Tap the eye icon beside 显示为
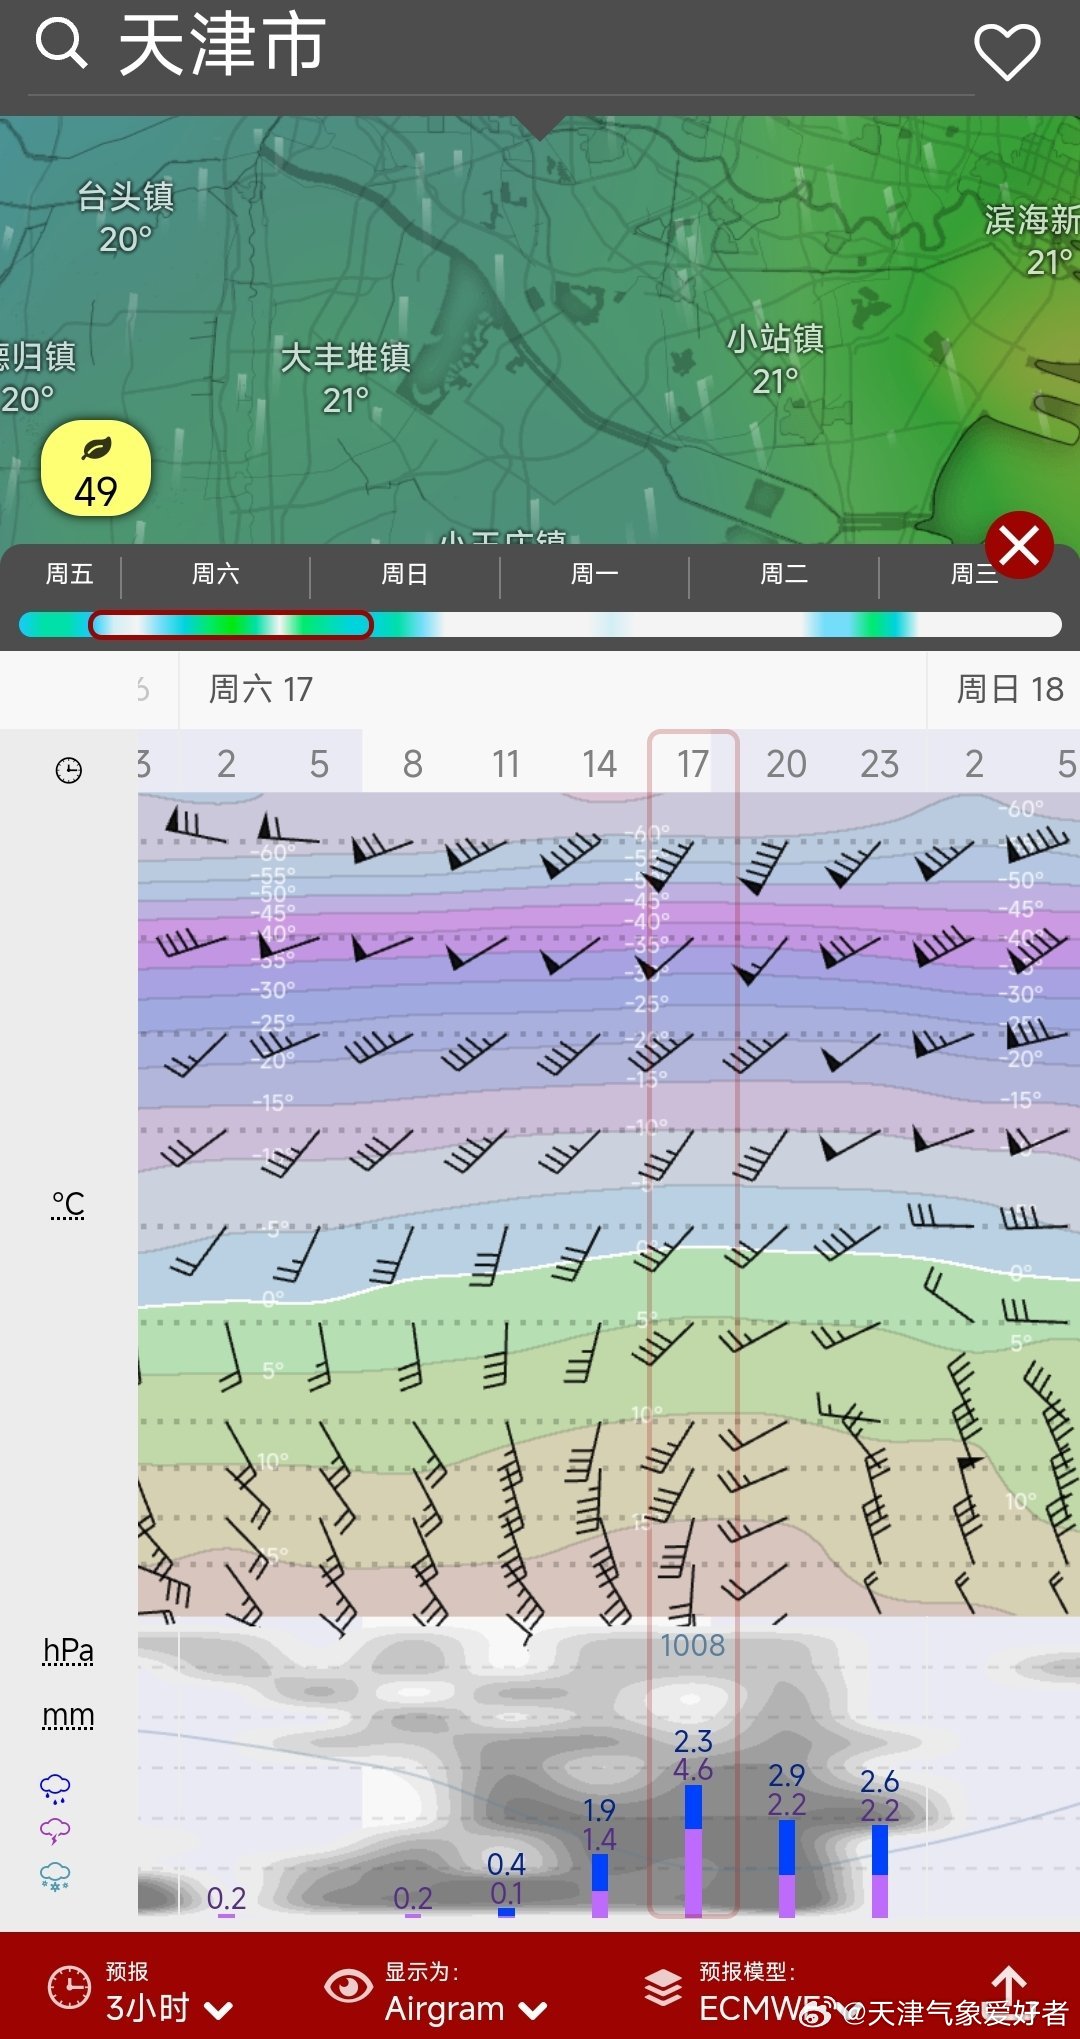Screen dimensions: 1080x2039 coord(348,1986)
